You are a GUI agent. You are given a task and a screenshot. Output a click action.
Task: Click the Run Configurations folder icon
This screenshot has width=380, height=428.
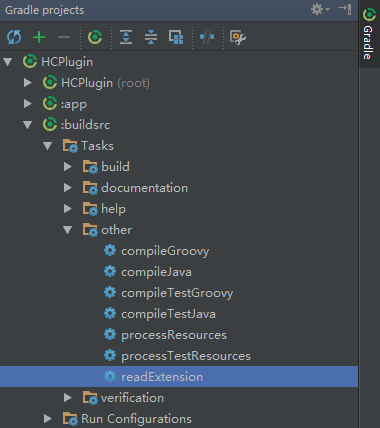tap(70, 419)
